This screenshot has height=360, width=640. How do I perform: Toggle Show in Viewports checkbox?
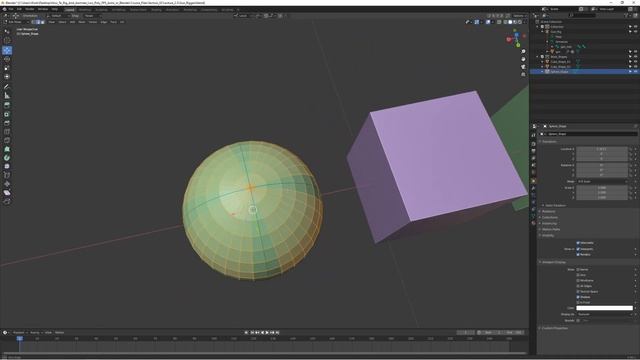(578, 249)
